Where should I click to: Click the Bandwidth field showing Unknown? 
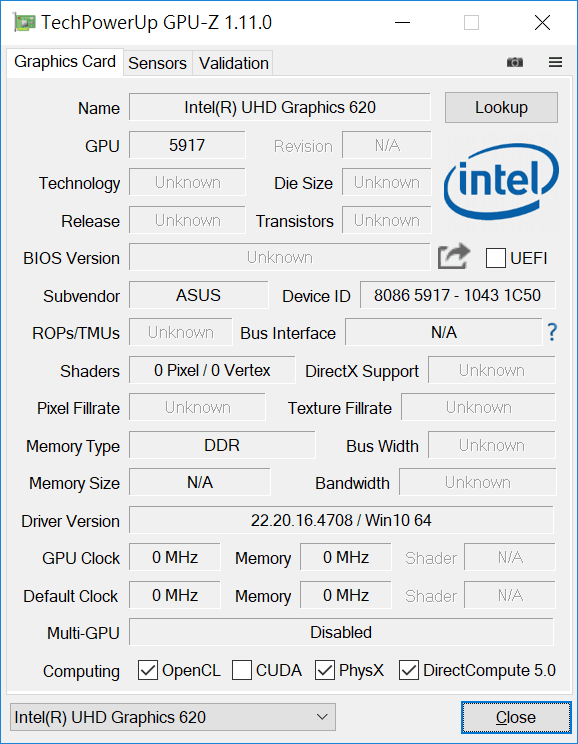(x=477, y=482)
